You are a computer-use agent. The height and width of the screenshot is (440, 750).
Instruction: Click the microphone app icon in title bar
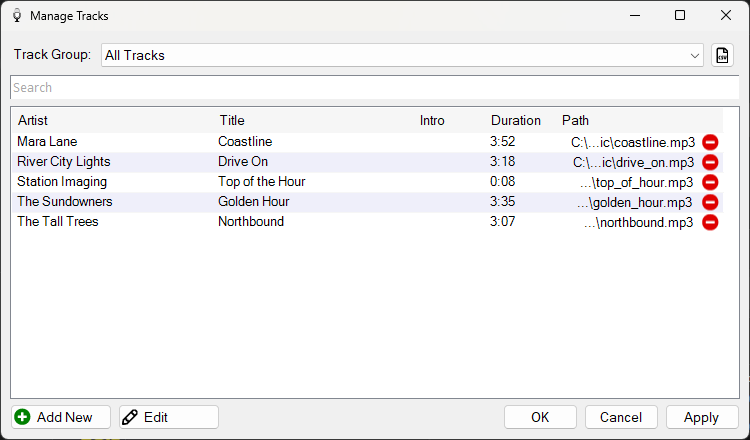[x=17, y=16]
